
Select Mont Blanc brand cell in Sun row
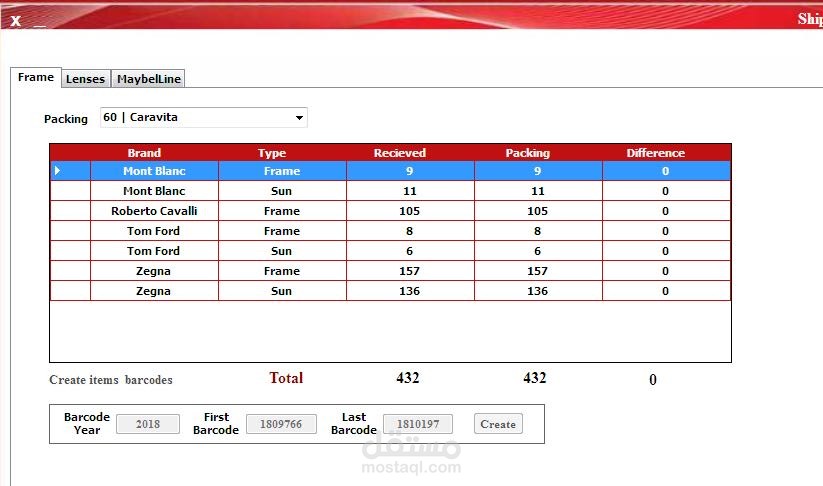pyautogui.click(x=154, y=191)
